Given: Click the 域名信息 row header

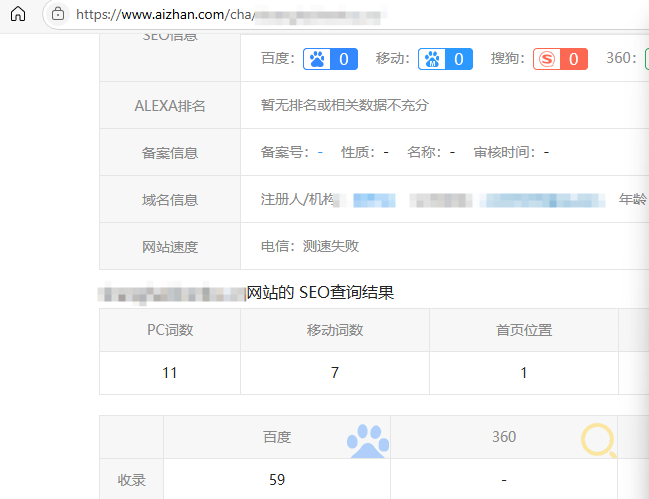Looking at the screenshot, I should pyautogui.click(x=170, y=200).
